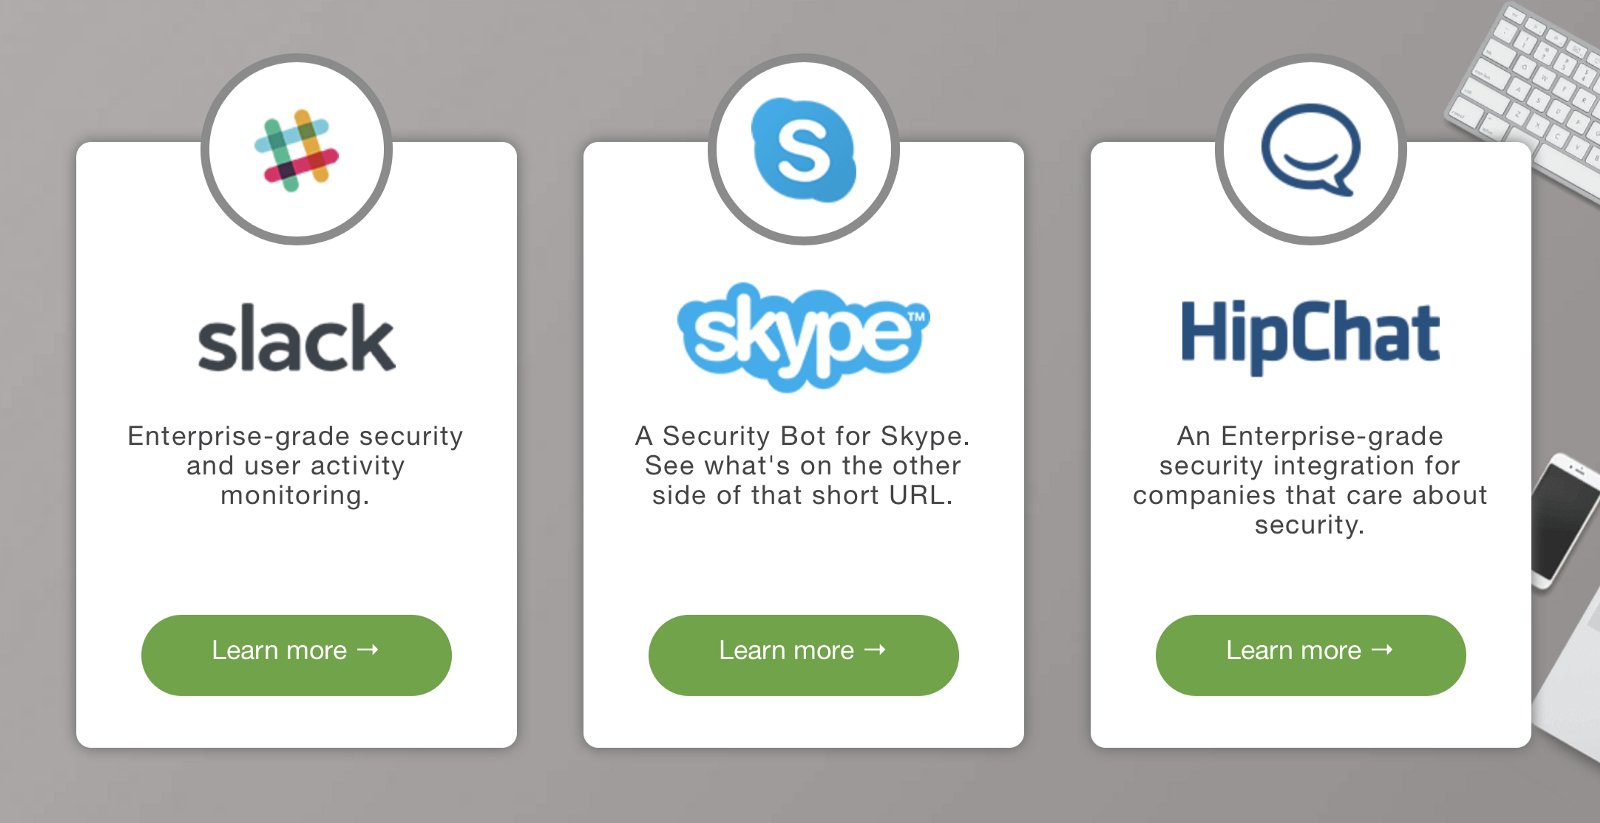Click the HipChat speech bubble icon
The image size is (1600, 823).
(1311, 150)
